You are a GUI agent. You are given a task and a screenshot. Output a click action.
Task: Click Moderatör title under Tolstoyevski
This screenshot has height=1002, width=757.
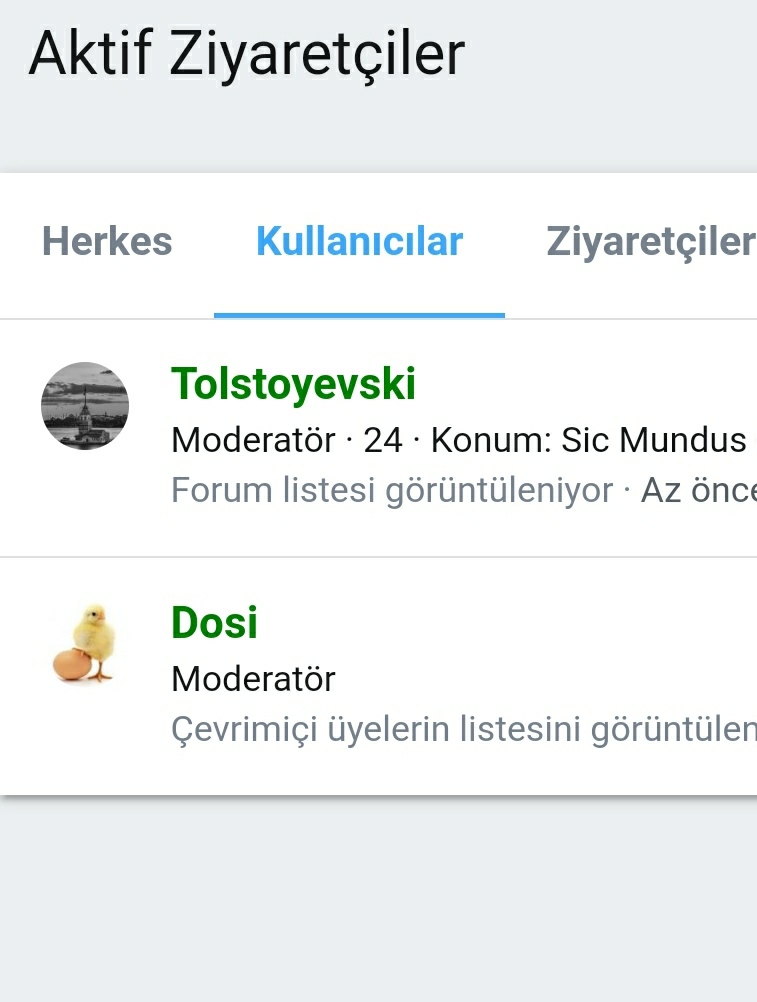pyautogui.click(x=253, y=440)
